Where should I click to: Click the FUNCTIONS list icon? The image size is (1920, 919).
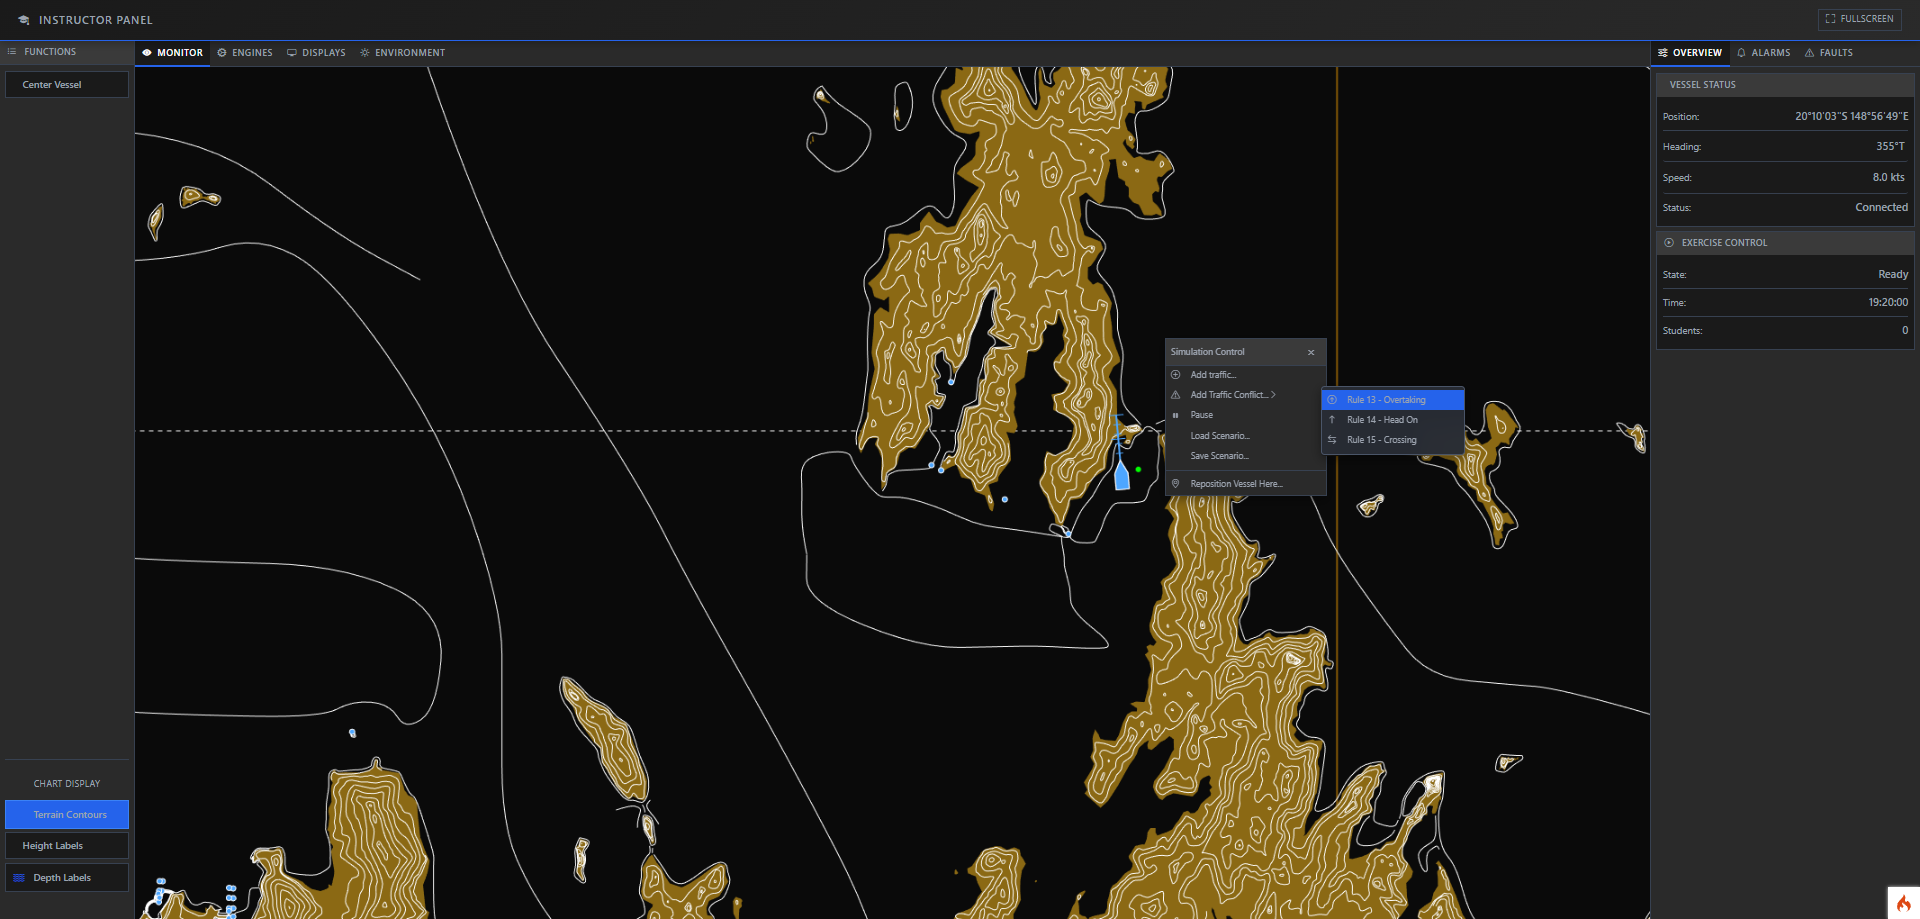pyautogui.click(x=11, y=51)
